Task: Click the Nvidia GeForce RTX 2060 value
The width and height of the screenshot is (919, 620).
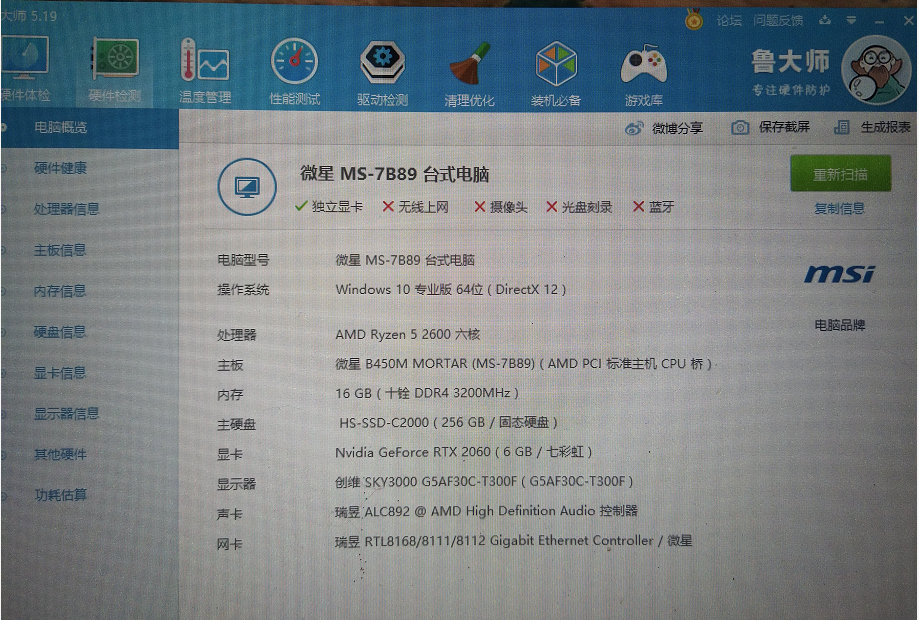Action: (x=464, y=452)
